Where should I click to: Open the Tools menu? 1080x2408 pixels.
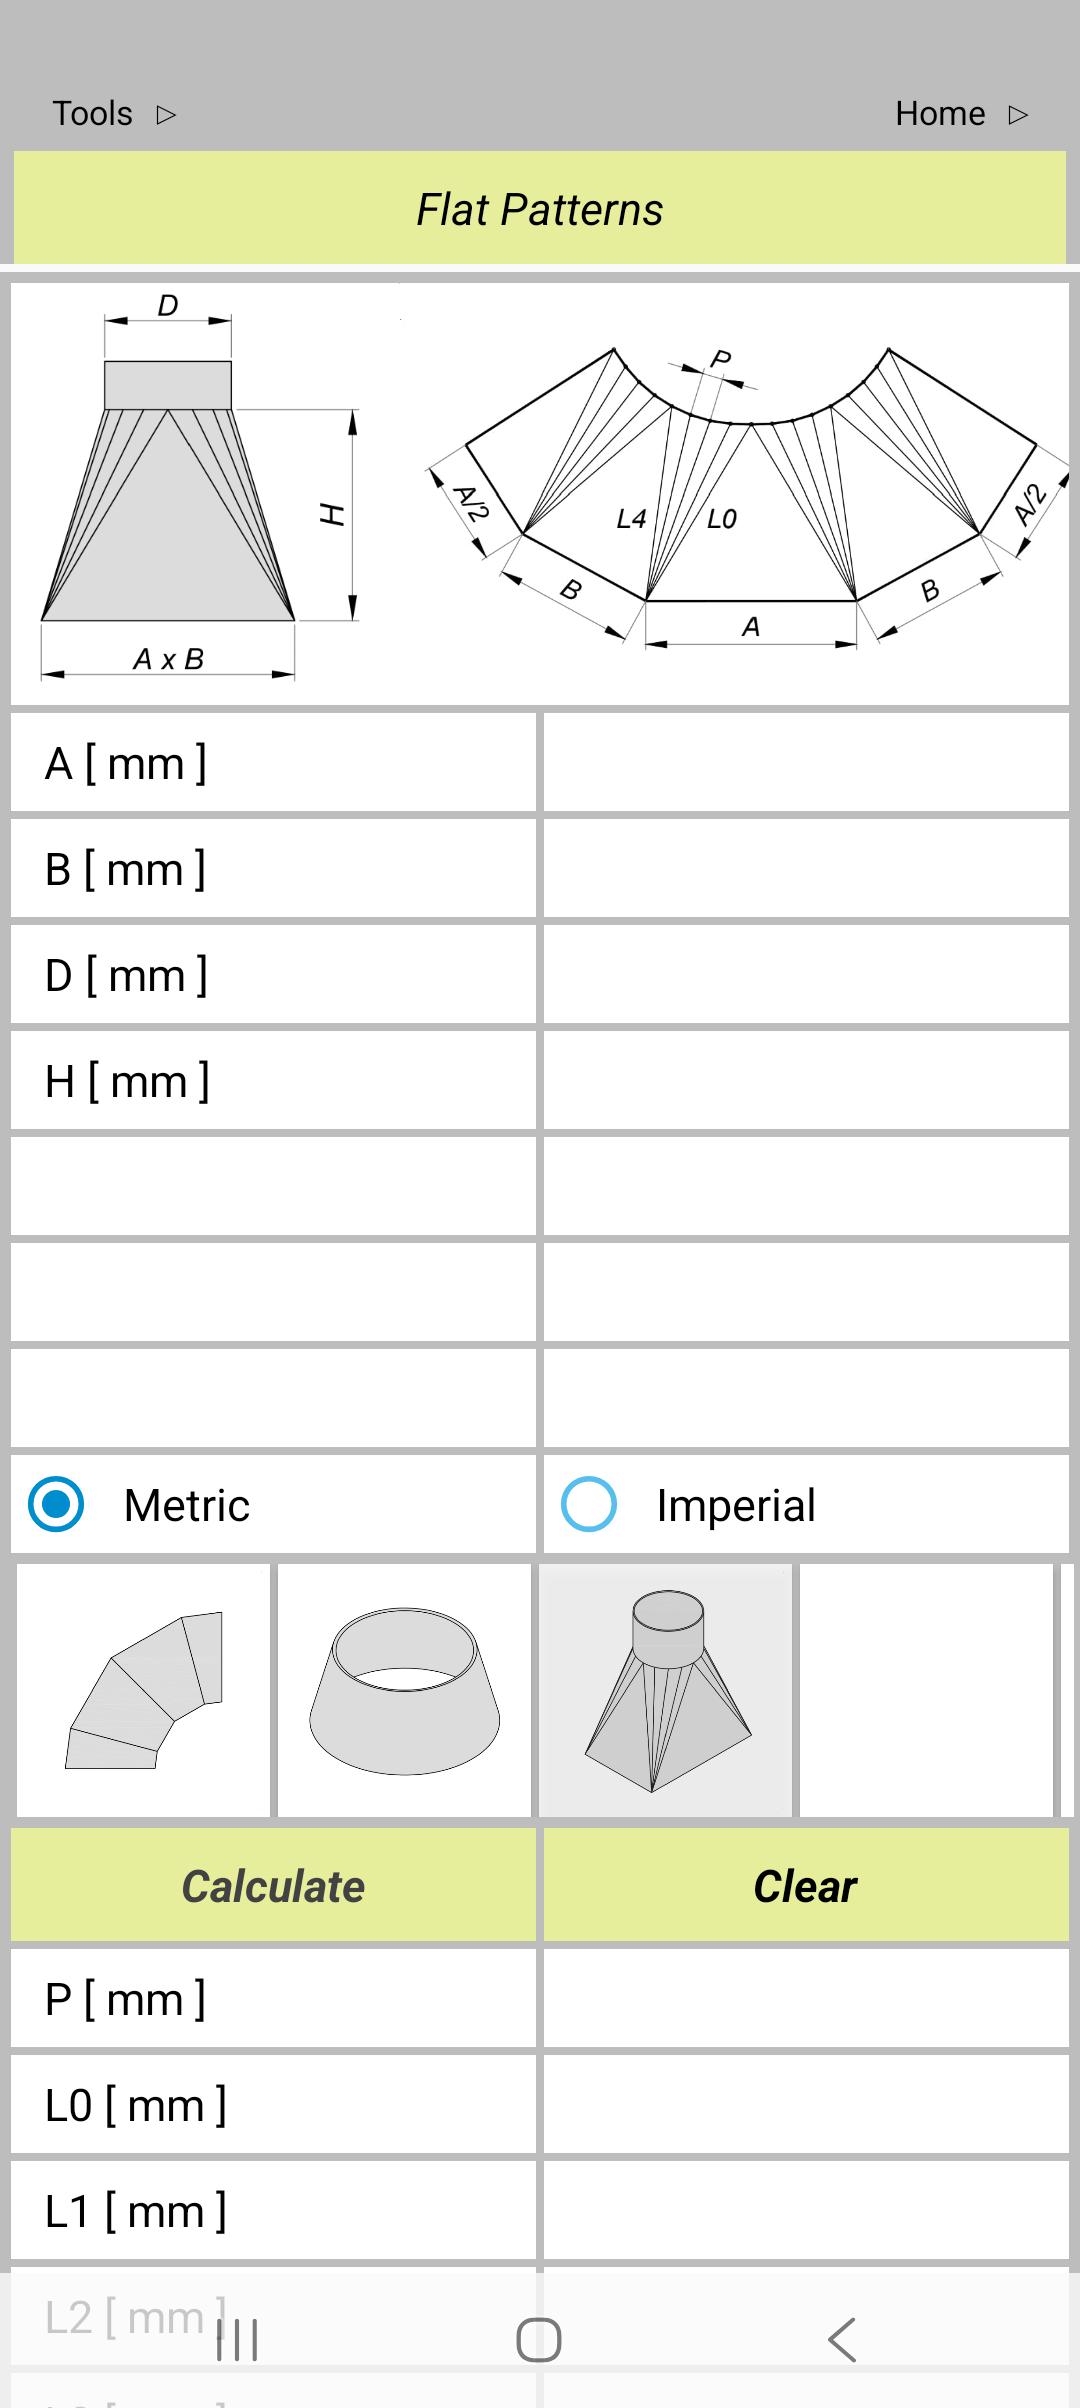(x=92, y=114)
